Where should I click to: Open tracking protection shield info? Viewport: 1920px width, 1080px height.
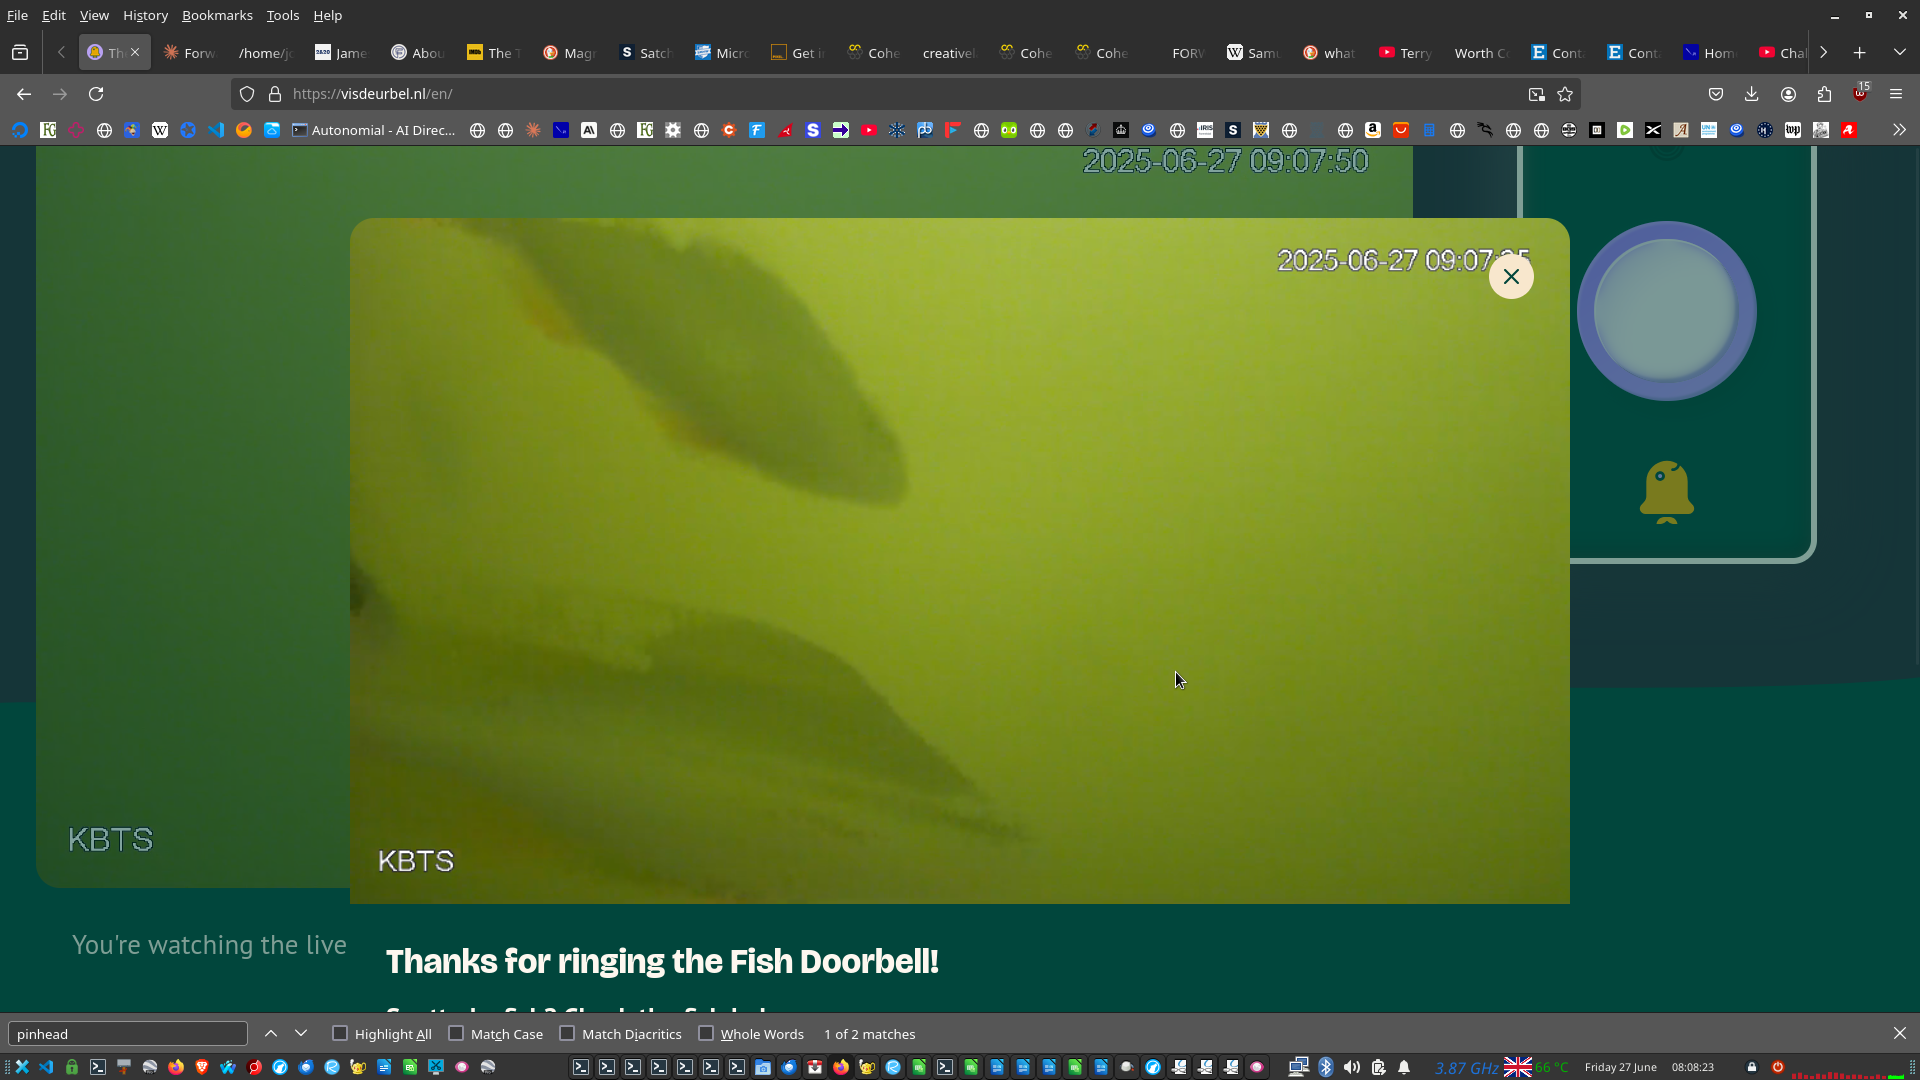247,94
